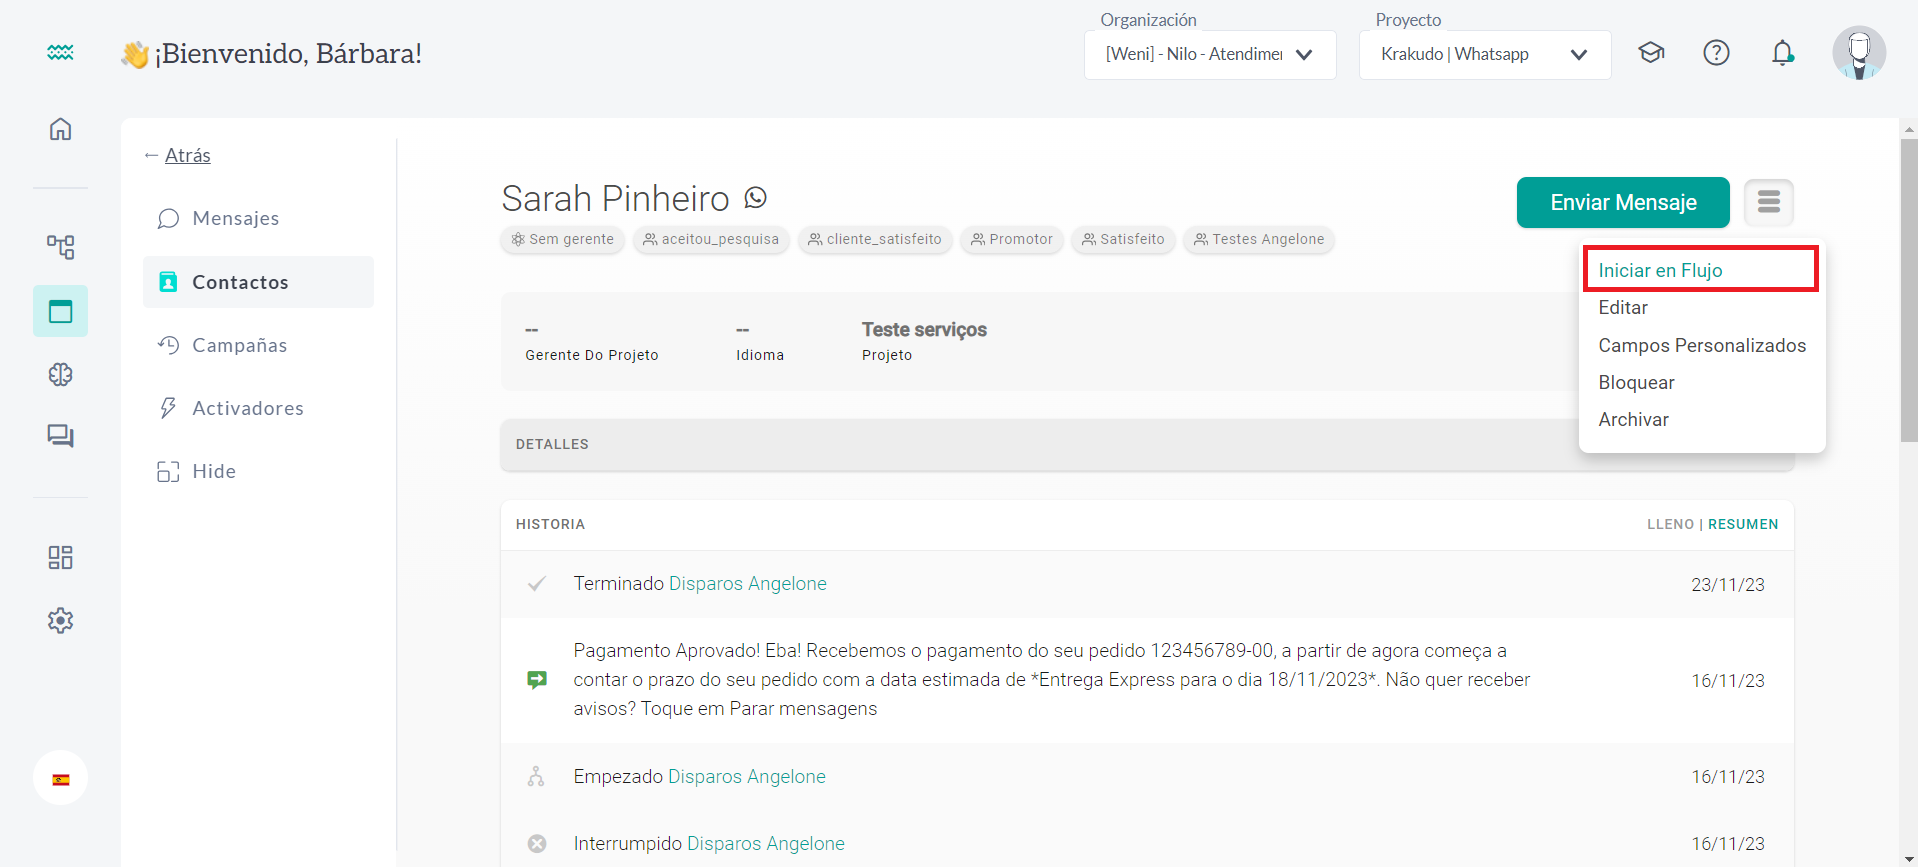Click the page vertical scrollbar thumb

[x=1908, y=290]
